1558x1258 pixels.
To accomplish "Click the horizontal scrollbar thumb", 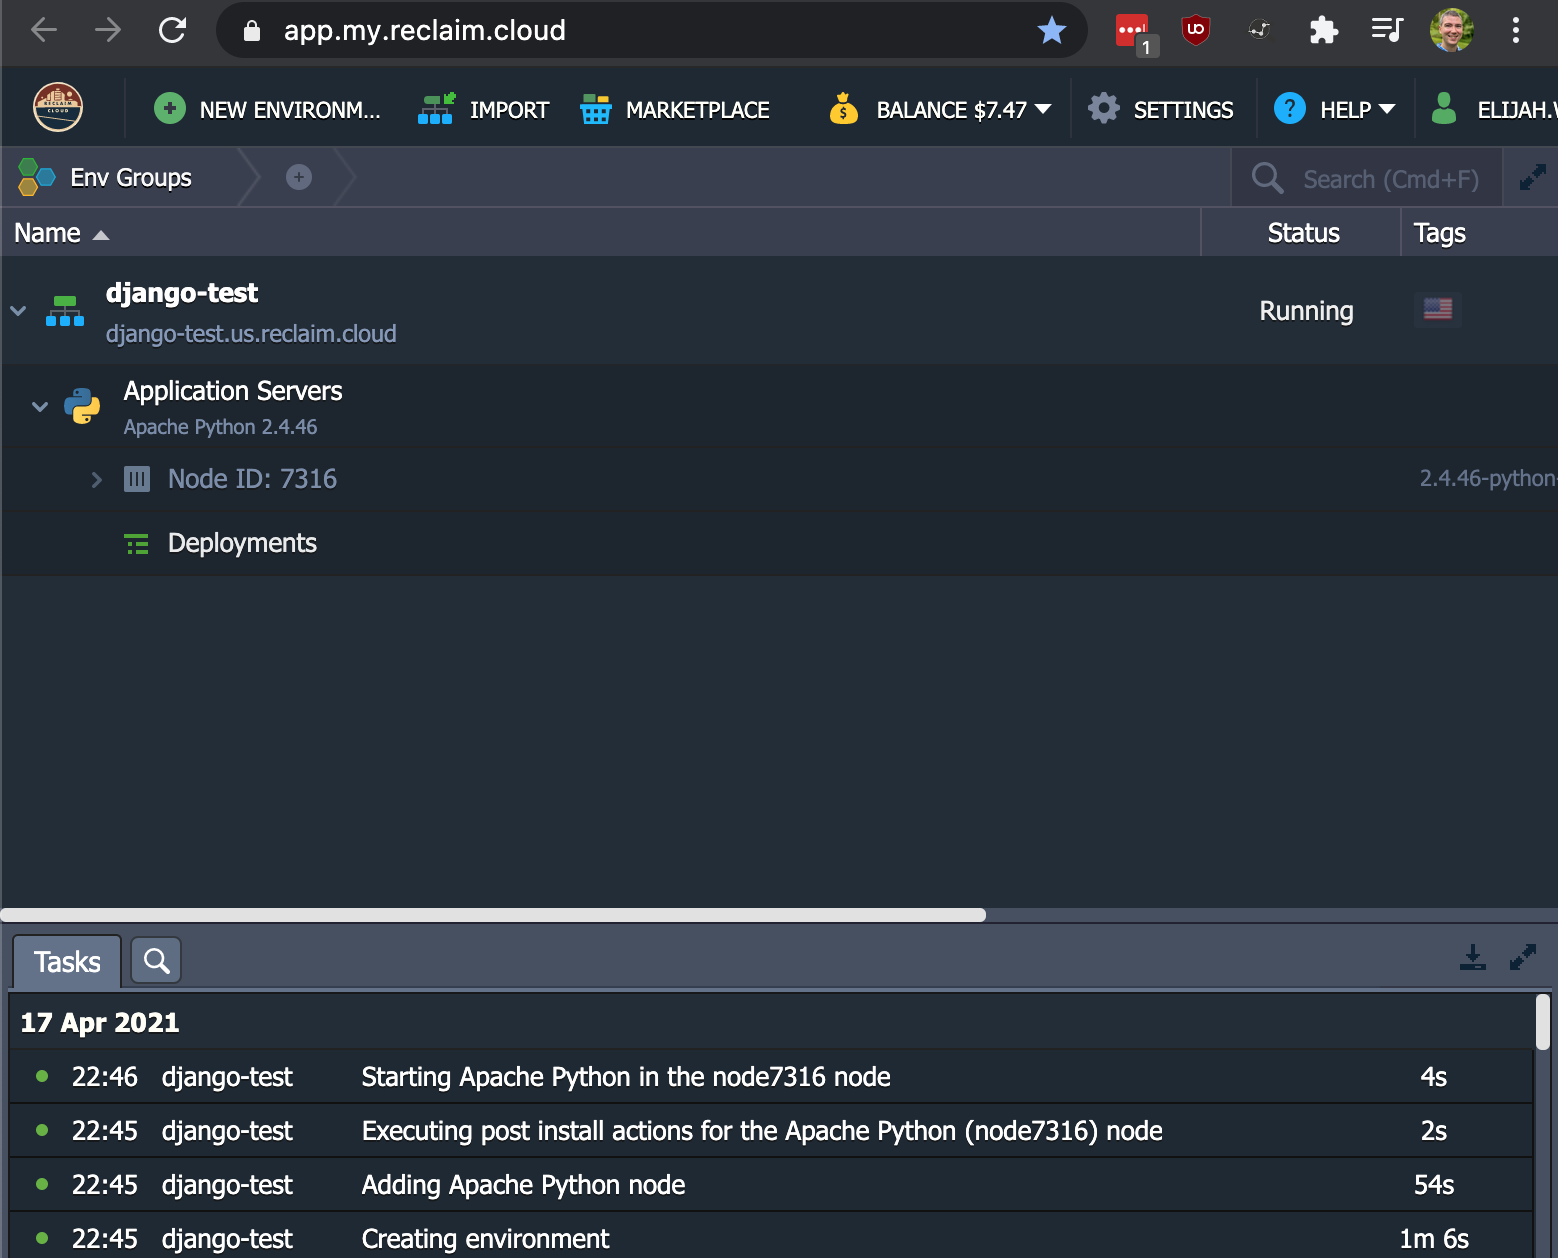I will coord(493,915).
